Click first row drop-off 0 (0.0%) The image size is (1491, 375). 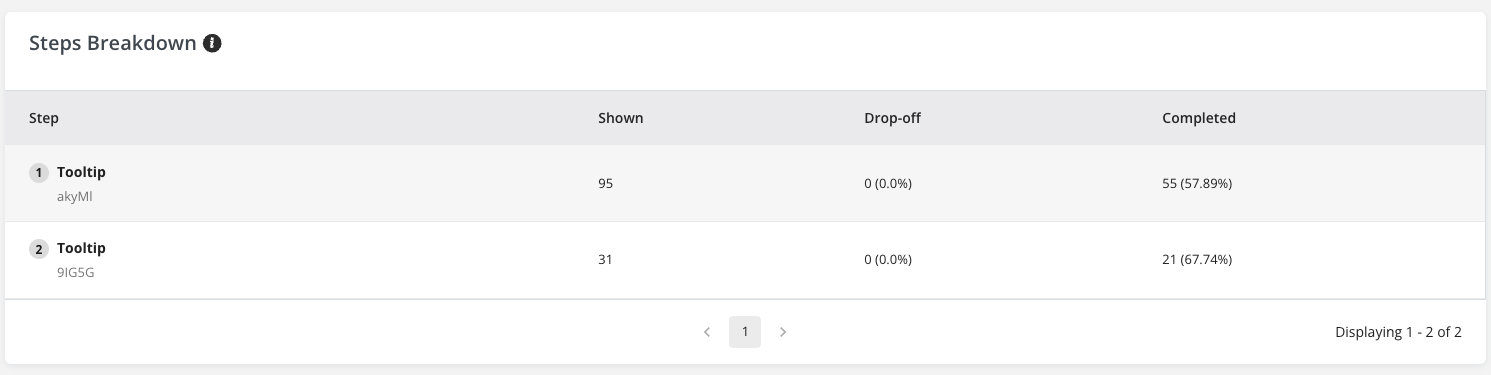pyautogui.click(x=888, y=184)
